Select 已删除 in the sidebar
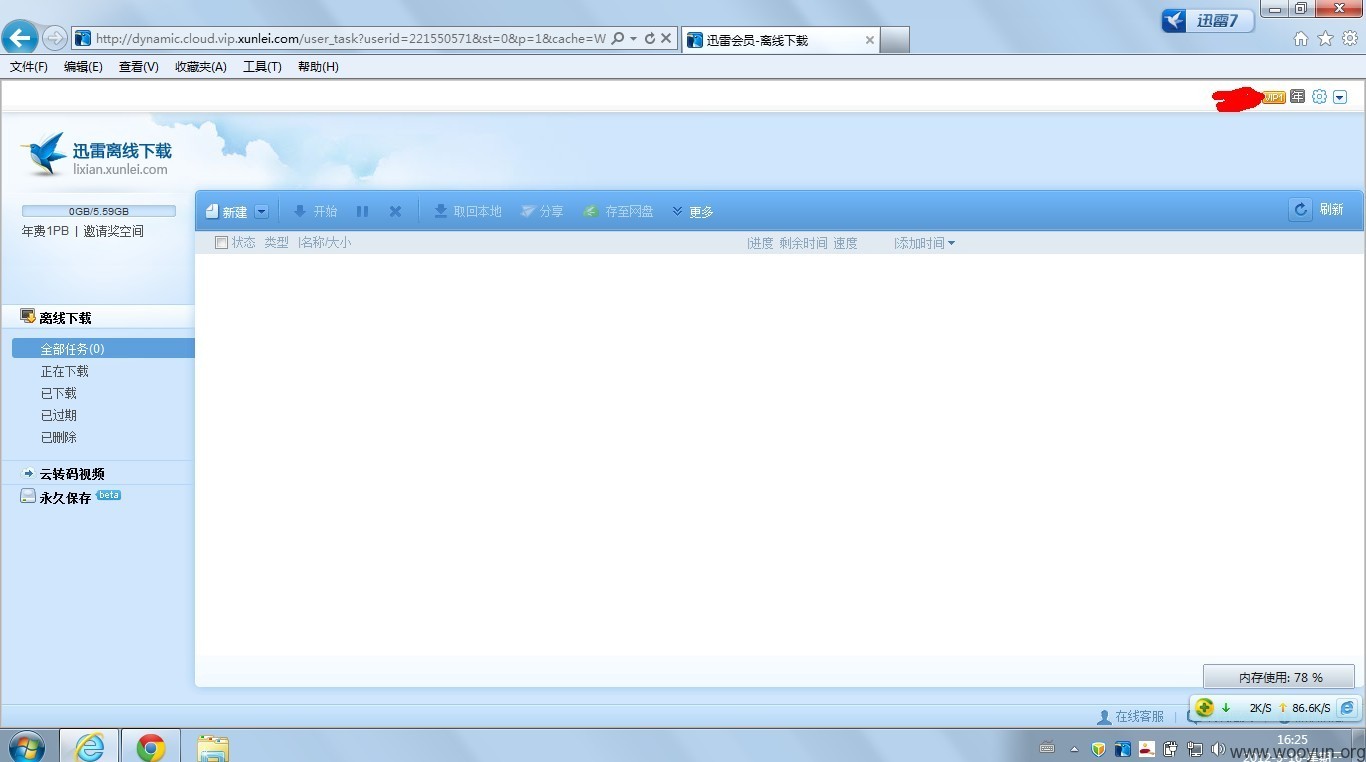The image size is (1366, 762). [x=59, y=437]
